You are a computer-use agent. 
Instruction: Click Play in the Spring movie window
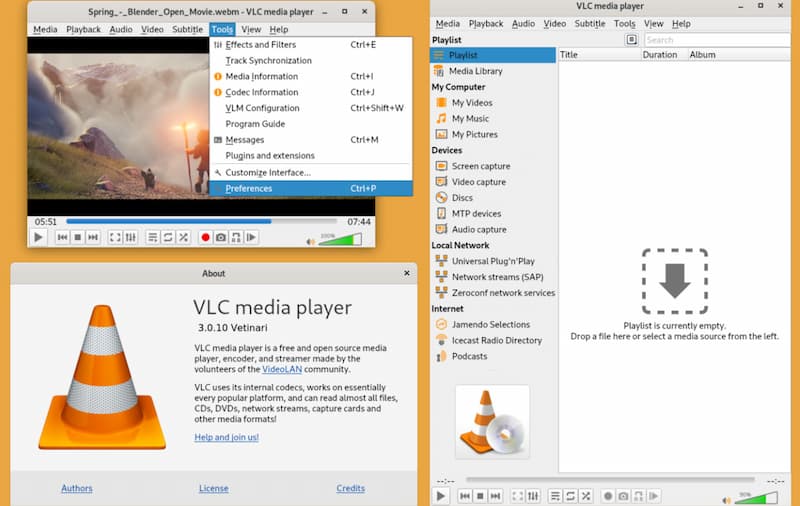coord(38,237)
